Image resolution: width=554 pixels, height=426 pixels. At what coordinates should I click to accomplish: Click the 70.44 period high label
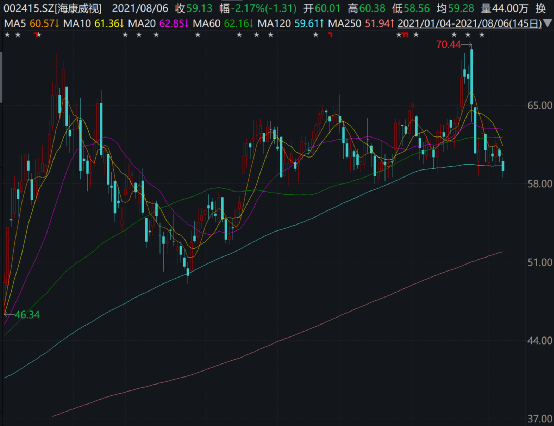pos(448,45)
